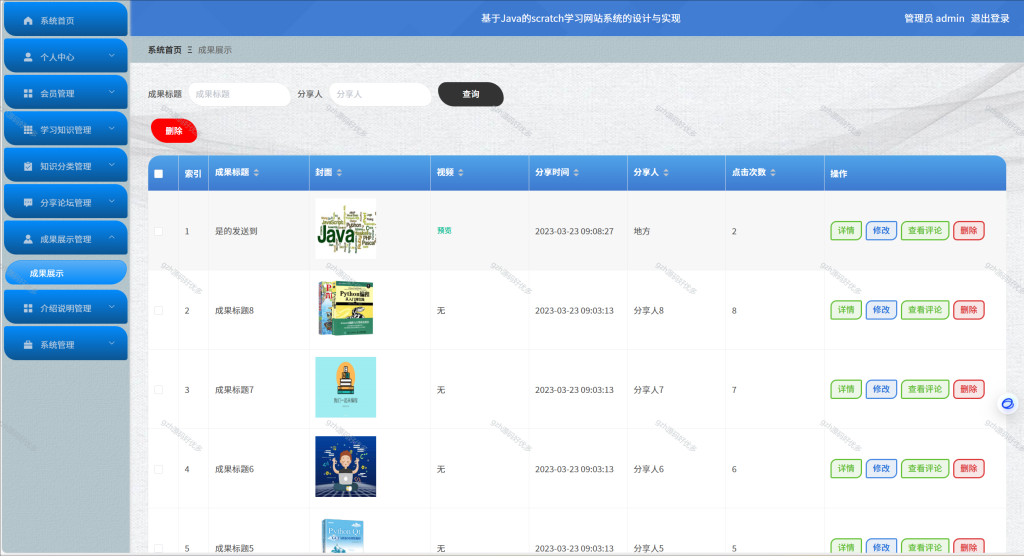
Task: Sort by 视频 column arrows
Action: point(461,172)
